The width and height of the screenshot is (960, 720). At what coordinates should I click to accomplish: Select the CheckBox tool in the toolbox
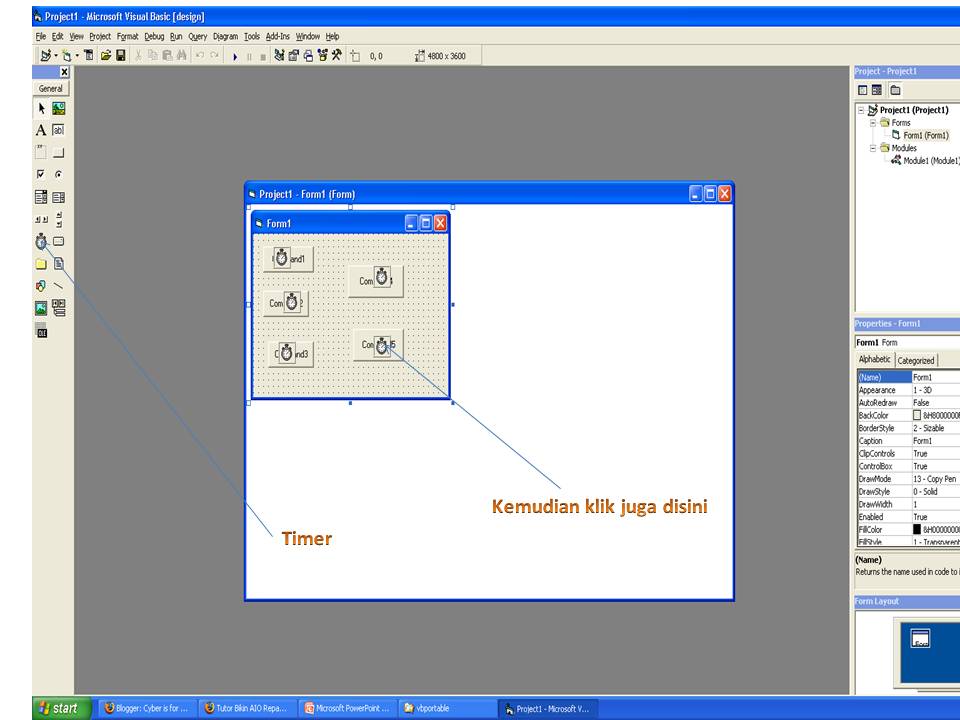point(41,174)
